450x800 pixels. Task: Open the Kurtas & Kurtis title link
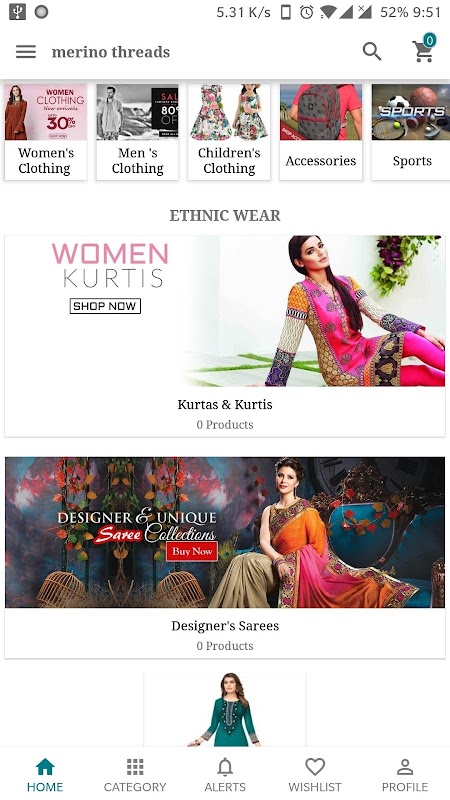pyautogui.click(x=225, y=405)
